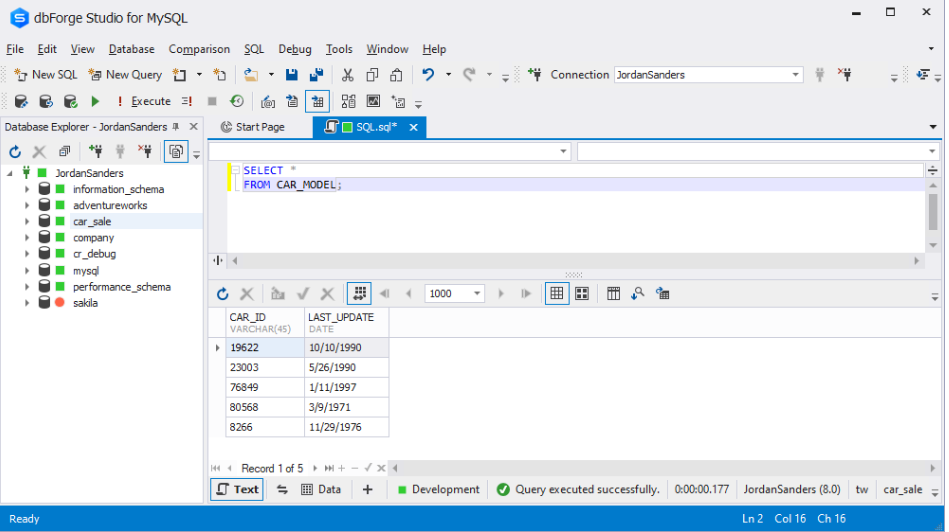Toggle paginal mode in results toolbar
This screenshot has height=532, width=949.
click(x=359, y=294)
